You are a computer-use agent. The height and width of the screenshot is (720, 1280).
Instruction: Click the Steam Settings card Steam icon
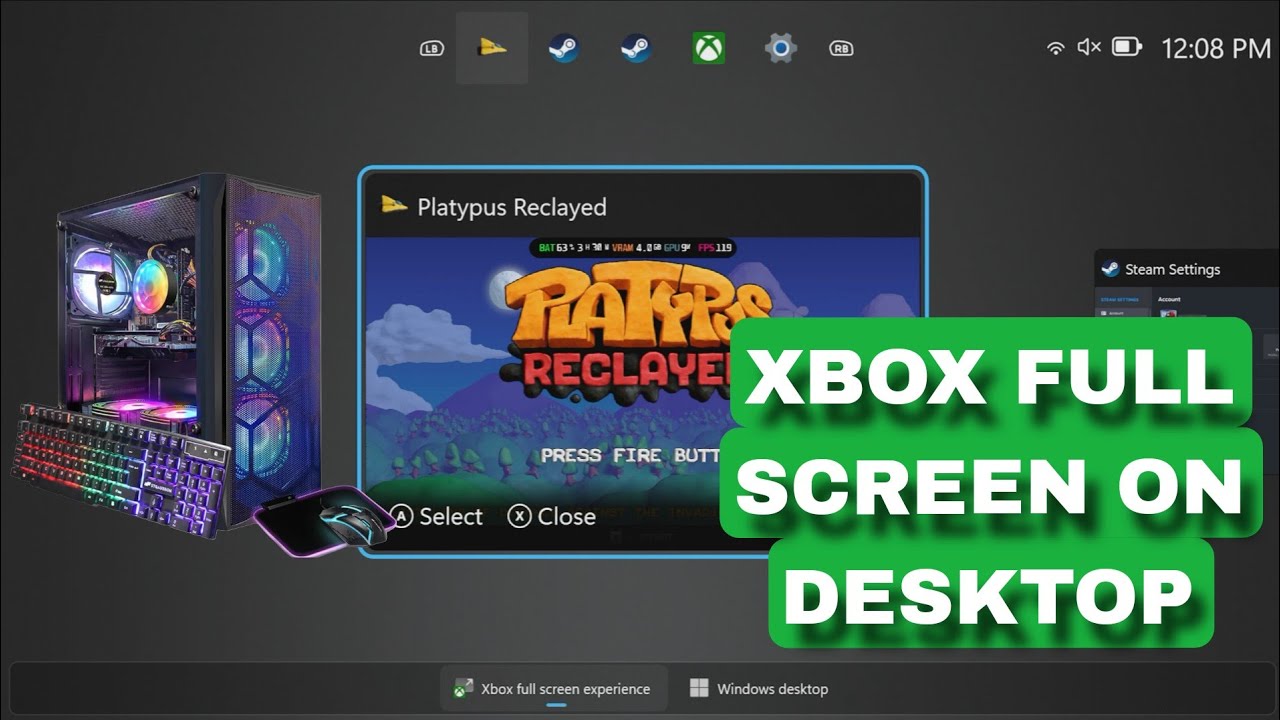coord(1110,269)
